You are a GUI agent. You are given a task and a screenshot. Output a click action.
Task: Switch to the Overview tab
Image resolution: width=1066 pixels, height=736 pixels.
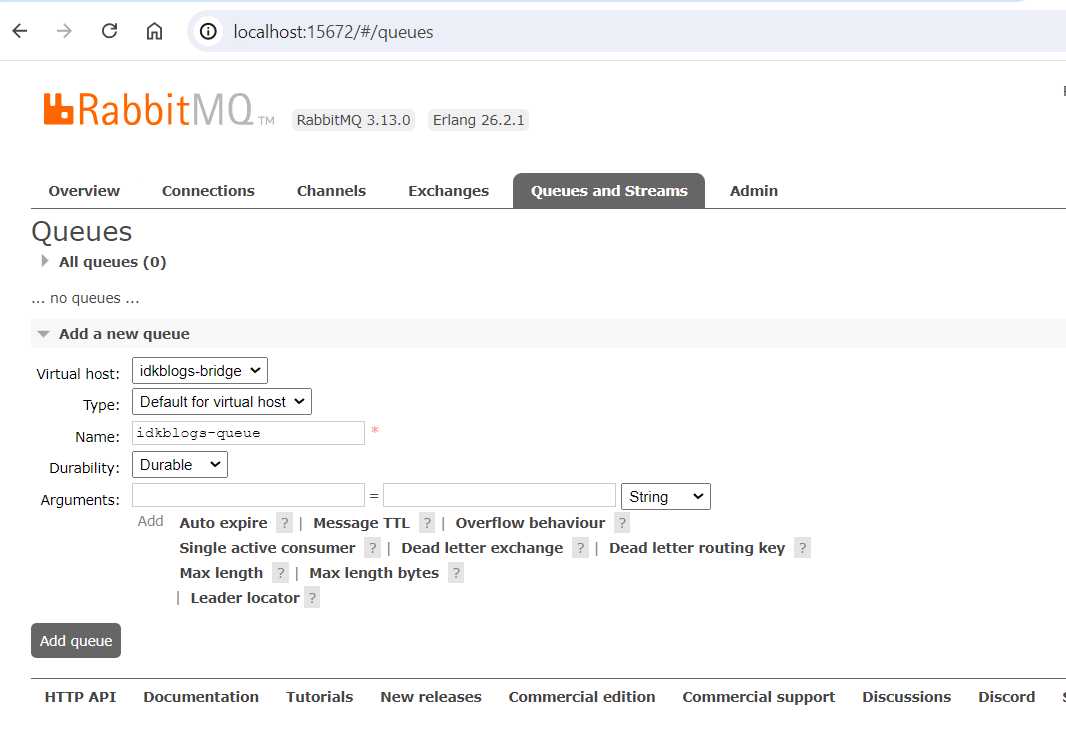(84, 191)
